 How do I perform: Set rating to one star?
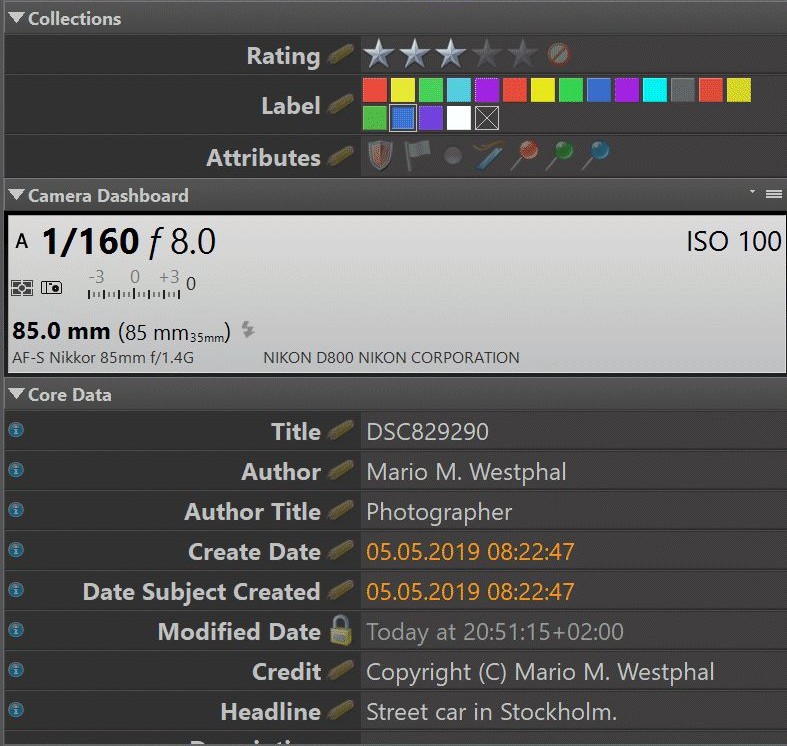click(378, 54)
